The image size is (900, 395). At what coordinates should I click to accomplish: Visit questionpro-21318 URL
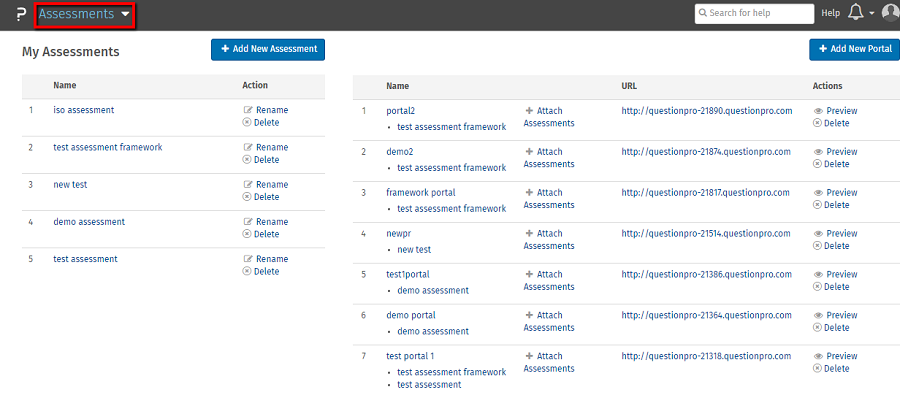click(x=705, y=356)
